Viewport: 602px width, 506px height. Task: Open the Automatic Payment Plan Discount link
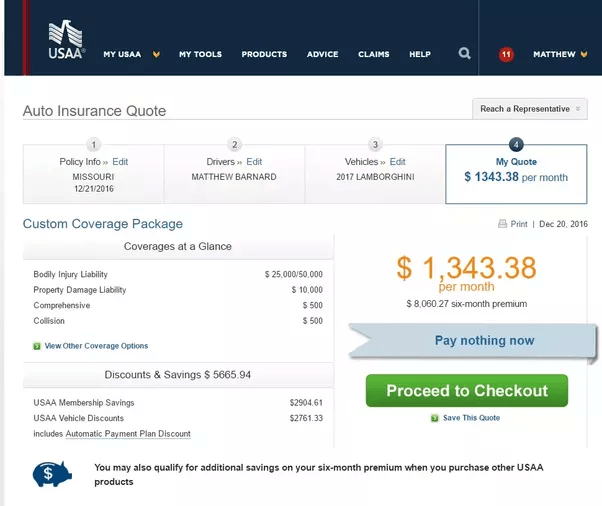click(x=128, y=434)
